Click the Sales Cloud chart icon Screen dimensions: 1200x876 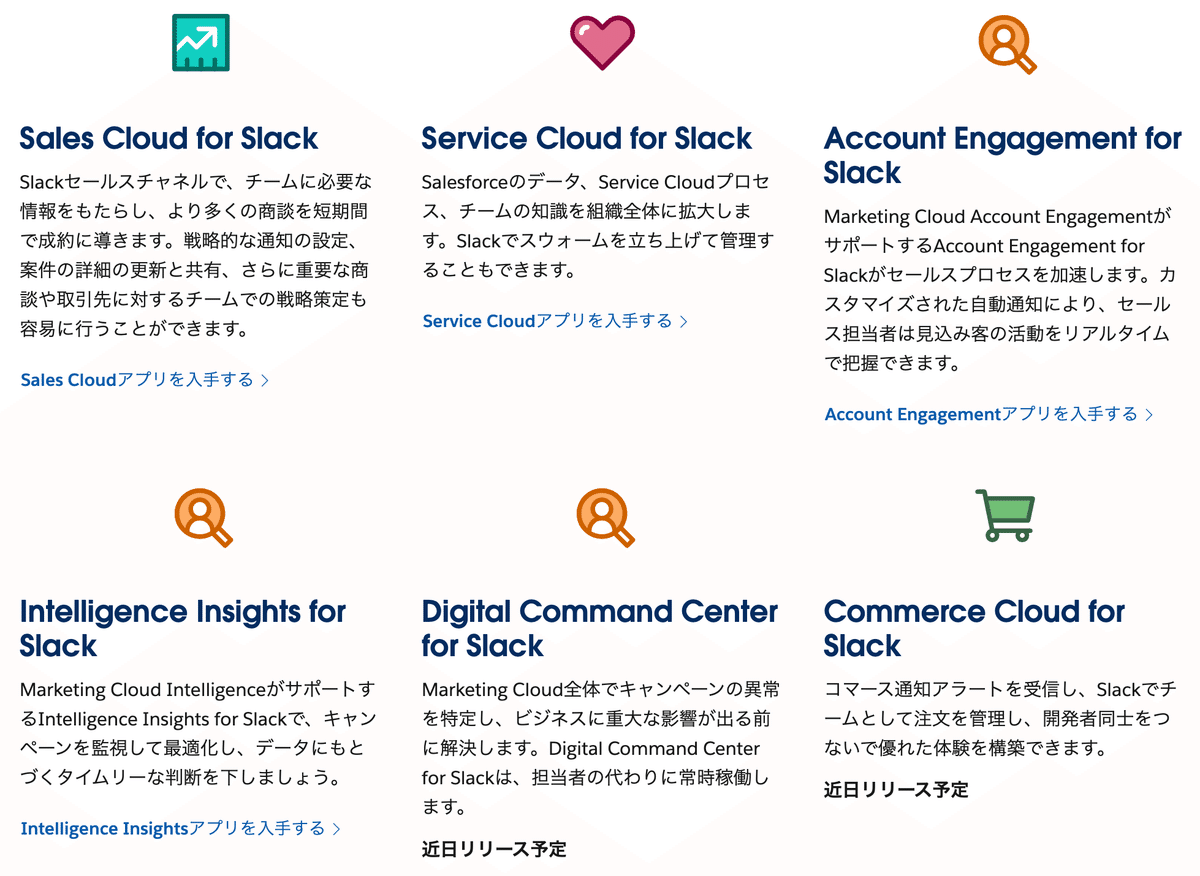click(x=201, y=43)
